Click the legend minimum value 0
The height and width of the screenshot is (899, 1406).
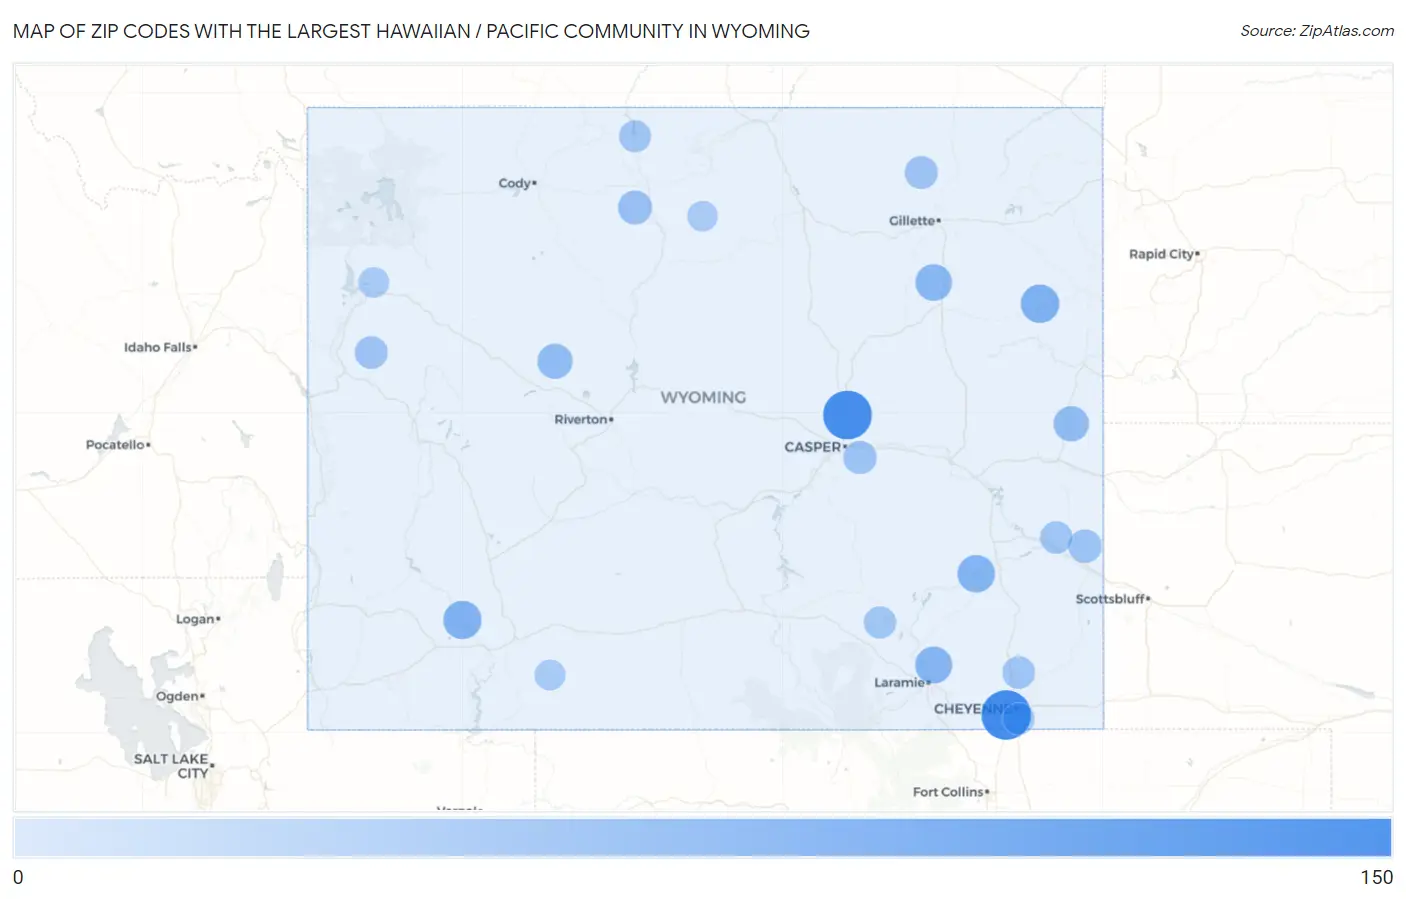click(18, 877)
